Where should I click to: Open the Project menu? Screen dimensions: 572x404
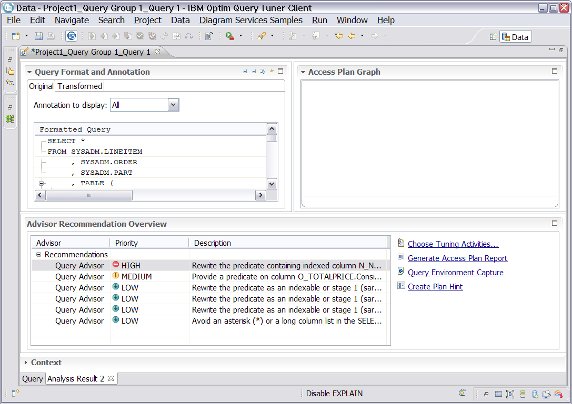coord(148,20)
